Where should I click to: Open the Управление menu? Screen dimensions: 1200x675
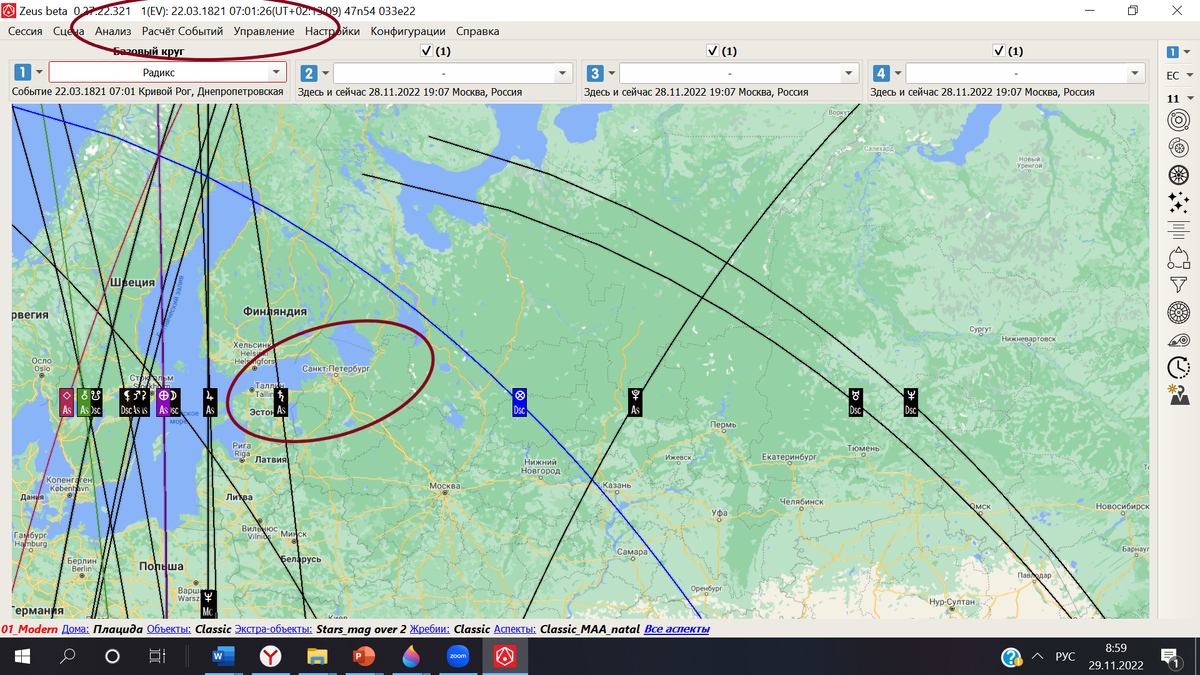click(264, 31)
